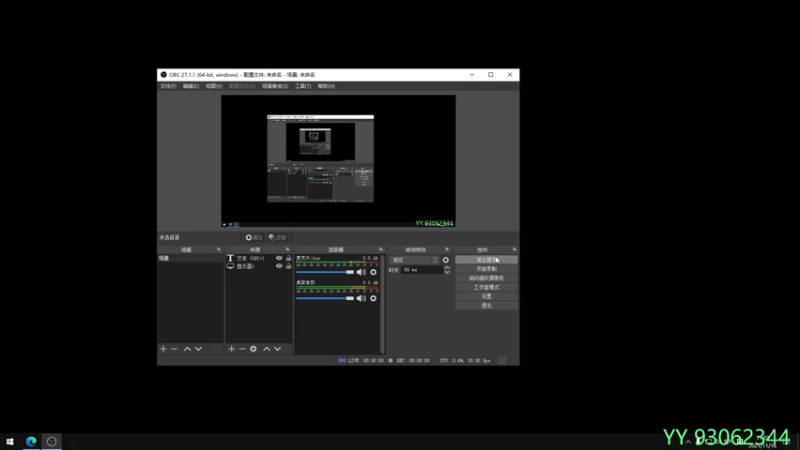Screen dimensions: 800x450
Task: Move scene up in Scenes panel
Action: (187, 349)
